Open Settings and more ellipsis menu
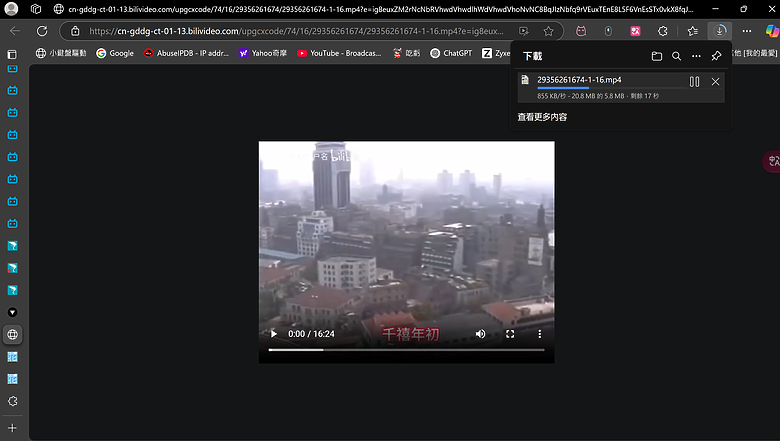The width and height of the screenshot is (780, 441). [747, 31]
